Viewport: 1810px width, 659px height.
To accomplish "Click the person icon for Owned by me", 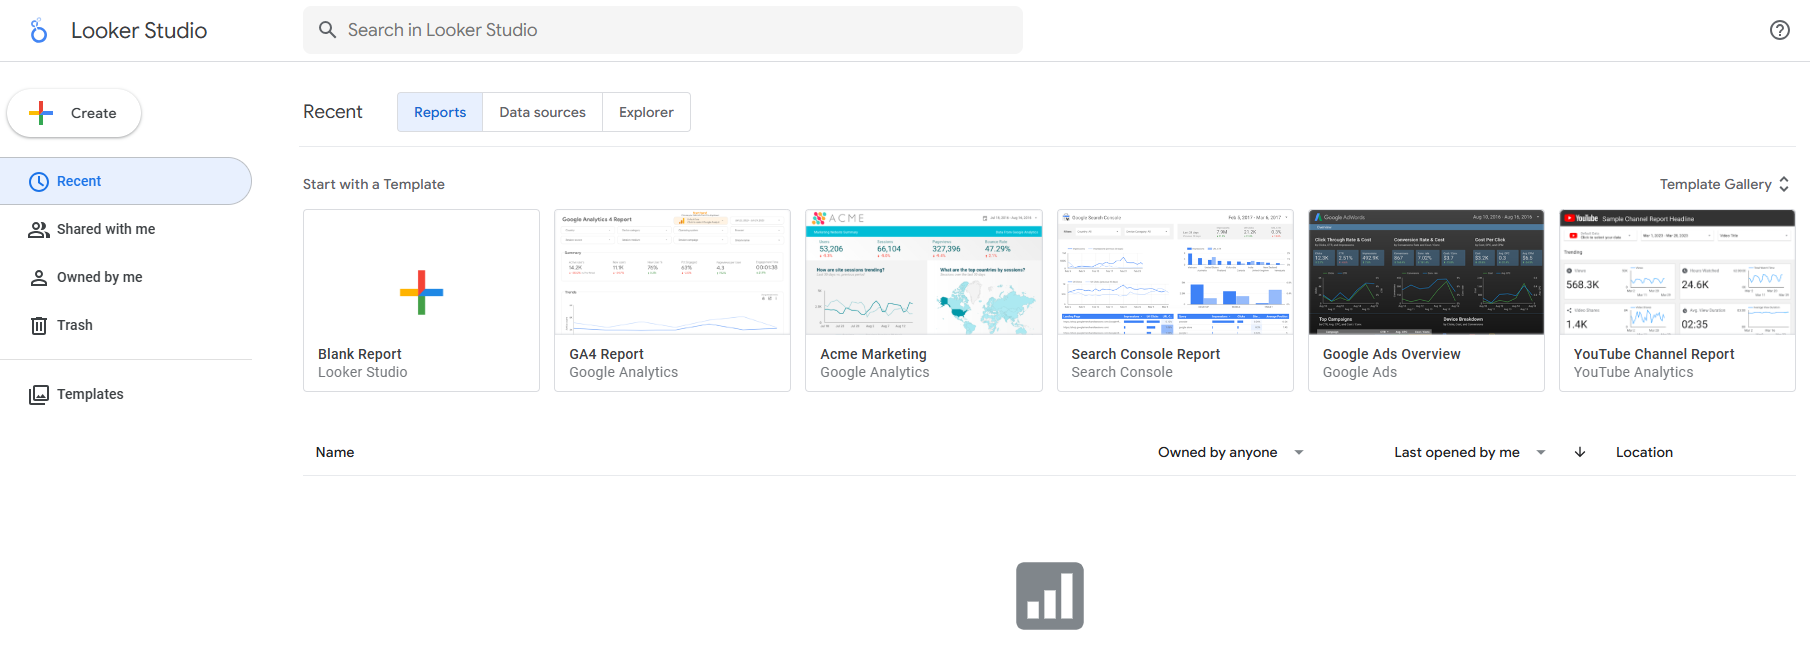I will (x=39, y=277).
